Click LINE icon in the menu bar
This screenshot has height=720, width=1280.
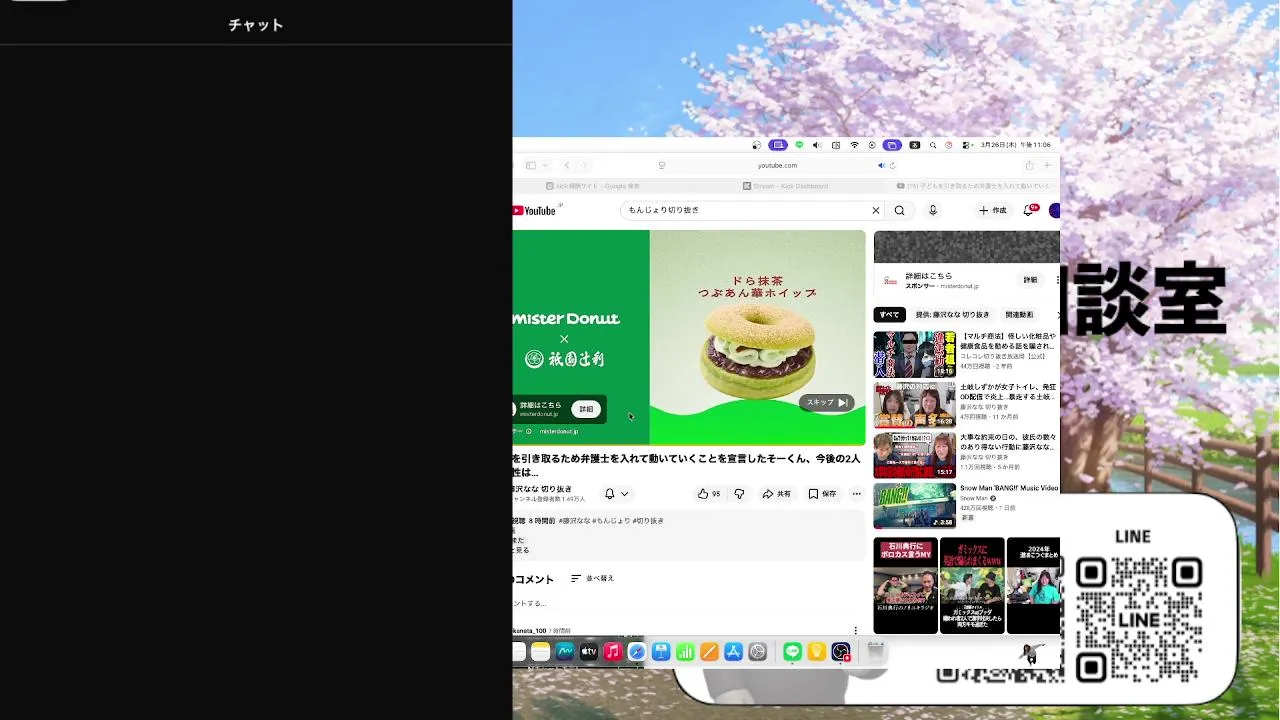[x=799, y=145]
